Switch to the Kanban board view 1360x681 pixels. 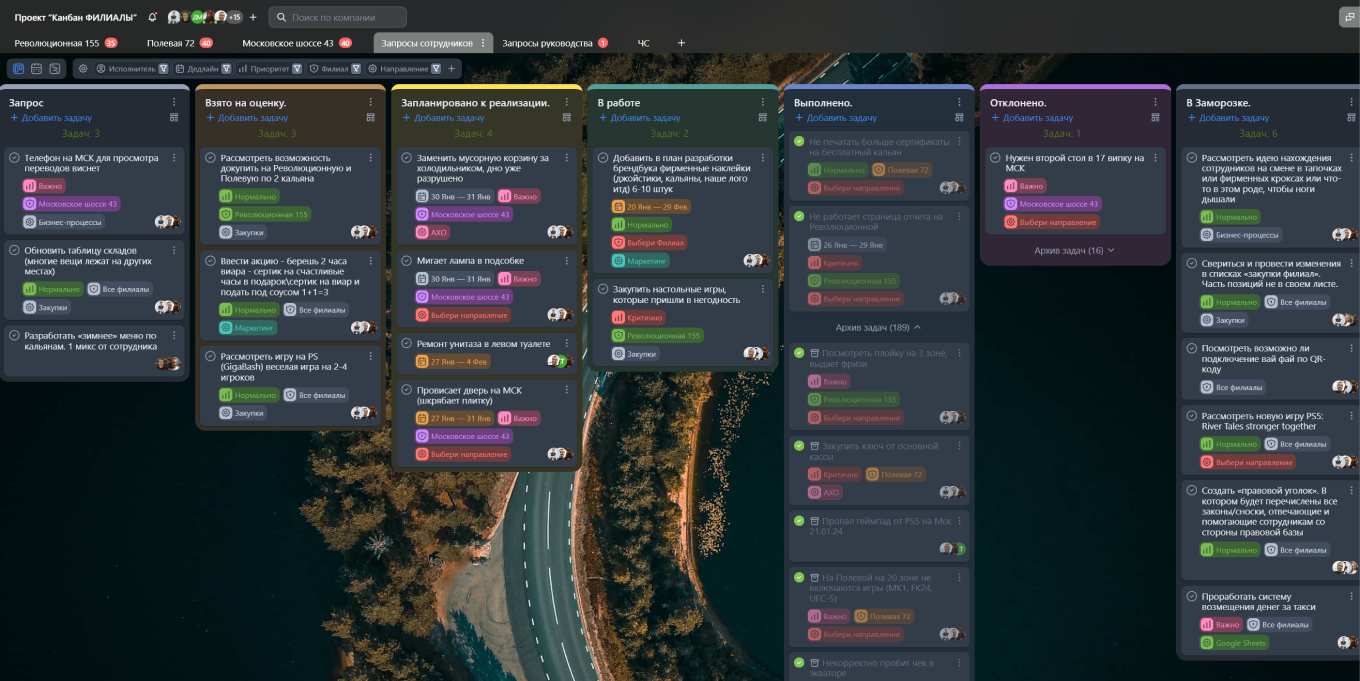(19, 69)
